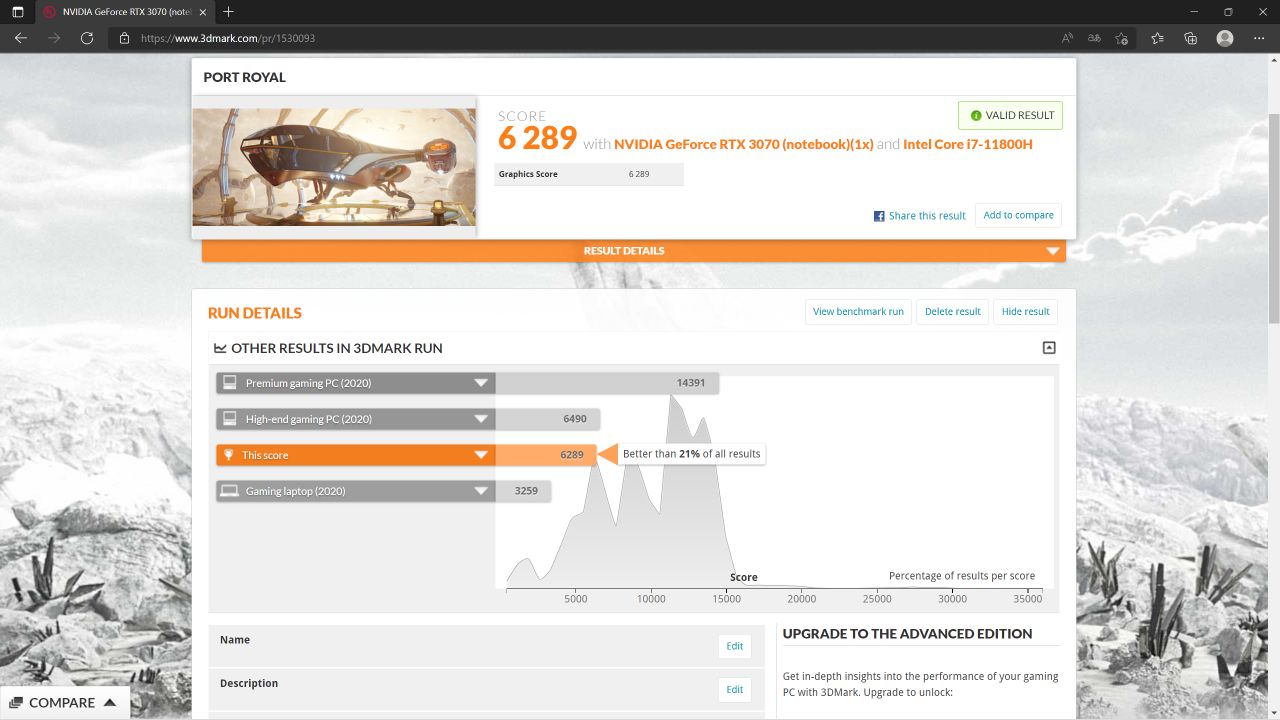Screen dimensions: 1280x720
Task: Click the Port Royal title
Action: tap(244, 77)
